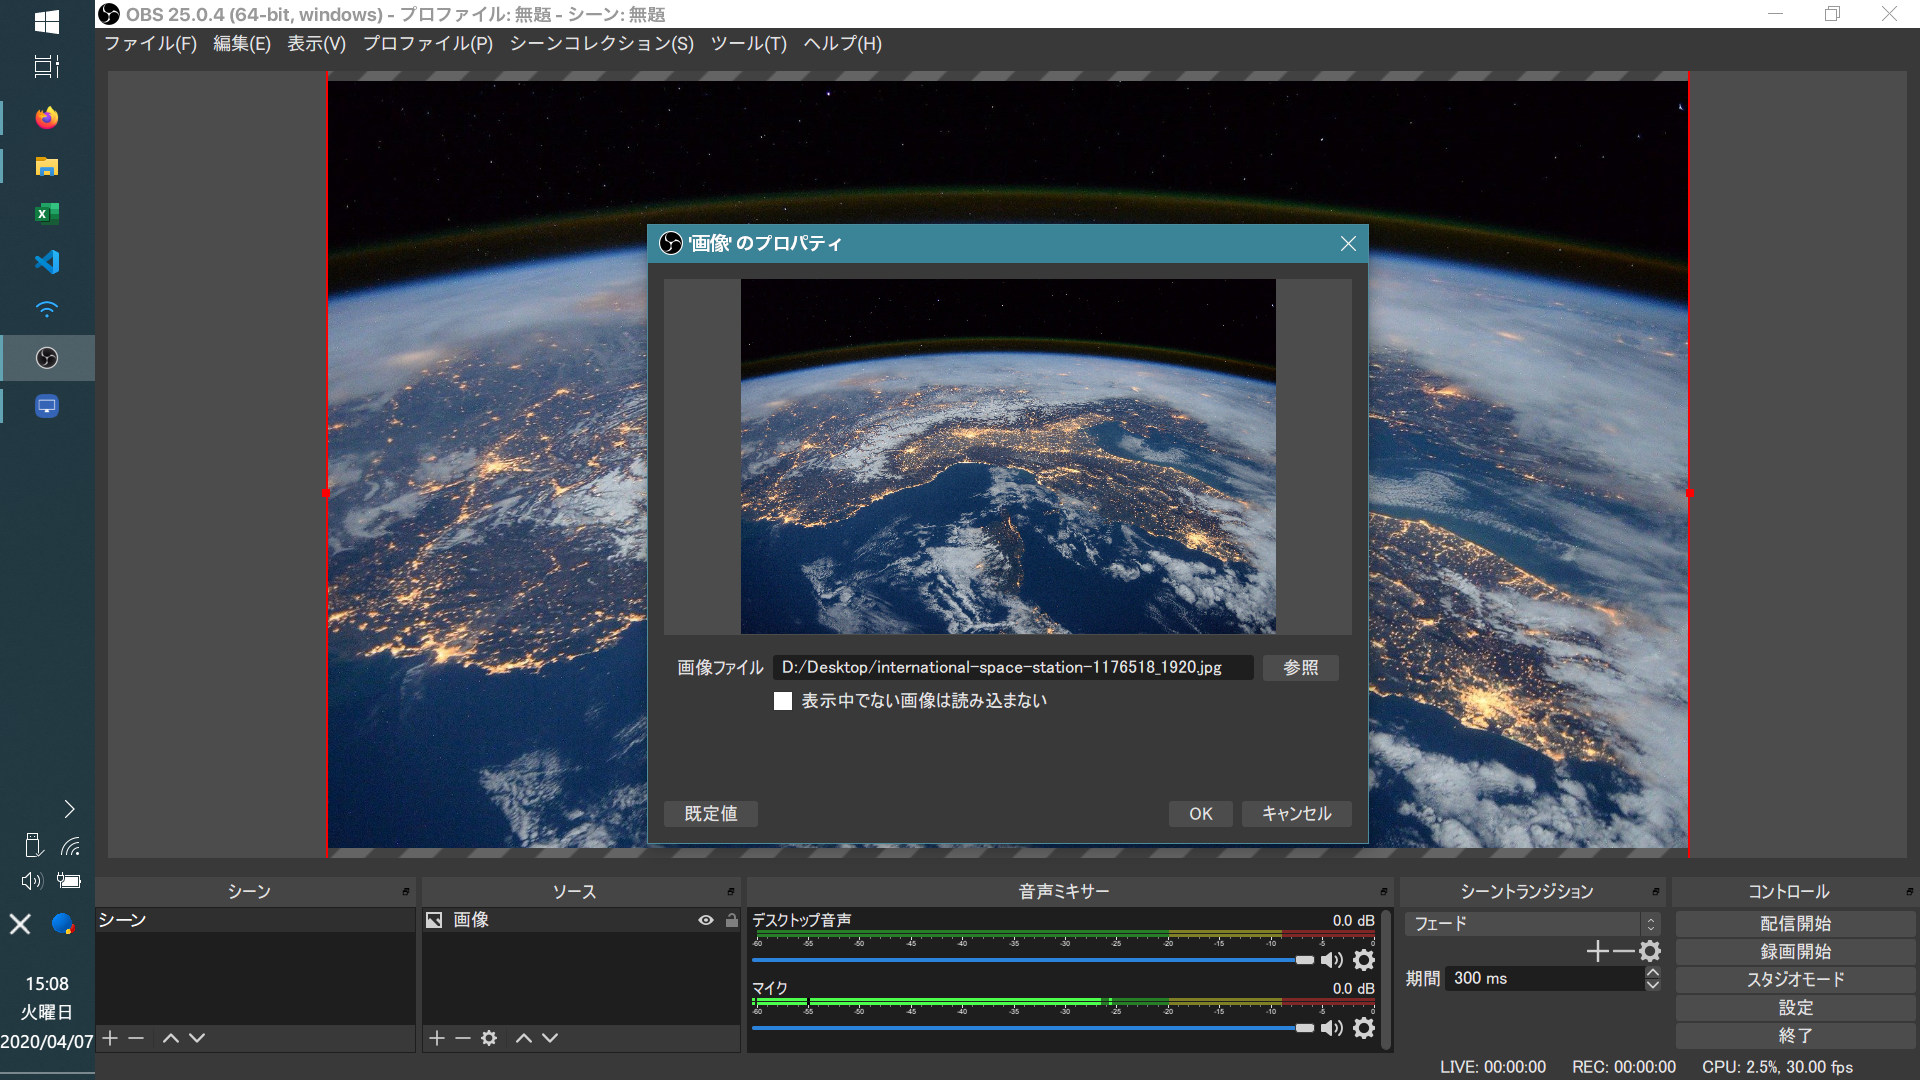Open the ツール(T) menu
This screenshot has height=1080, width=1920.
pyautogui.click(x=748, y=44)
